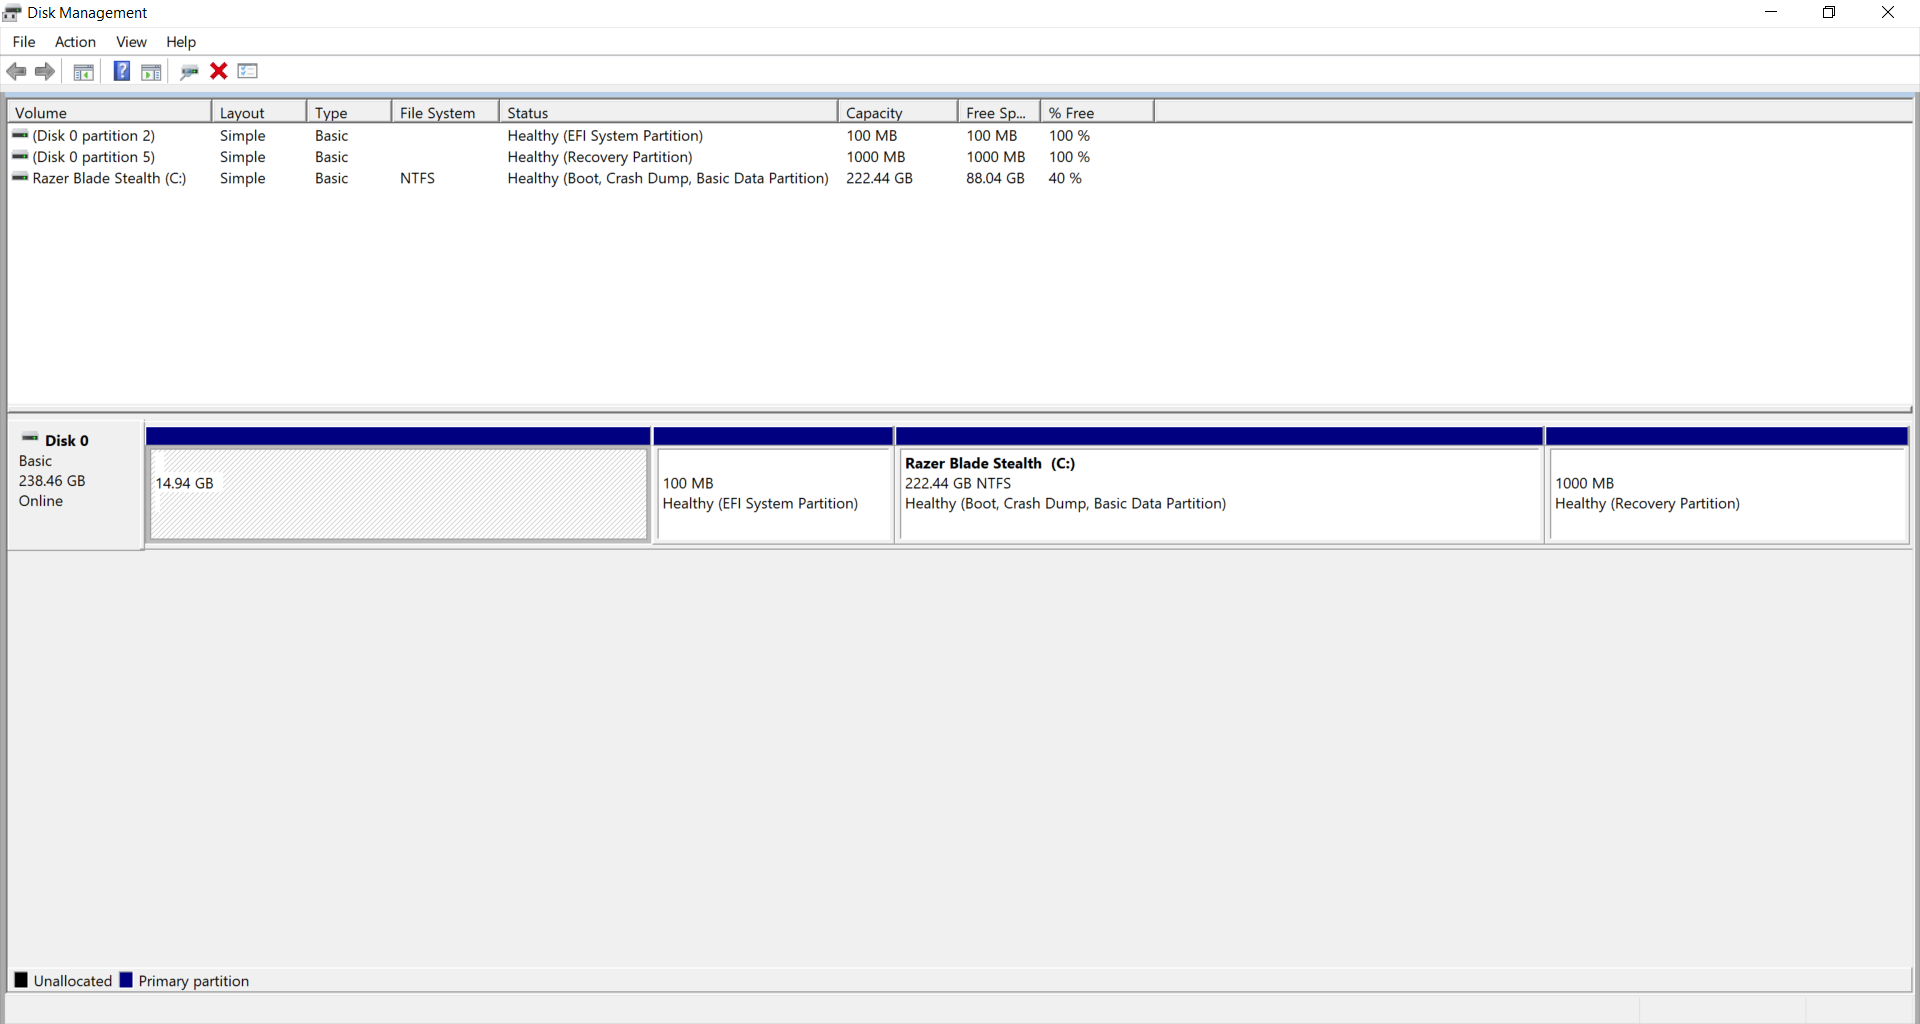Click the '238.46 GB' Disk 0 size text
The image size is (1920, 1024).
pos(52,481)
